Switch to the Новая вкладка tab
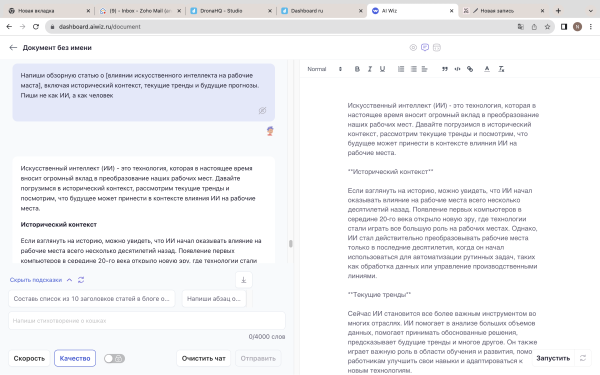Viewport: 600px width, 375px height. (49, 11)
